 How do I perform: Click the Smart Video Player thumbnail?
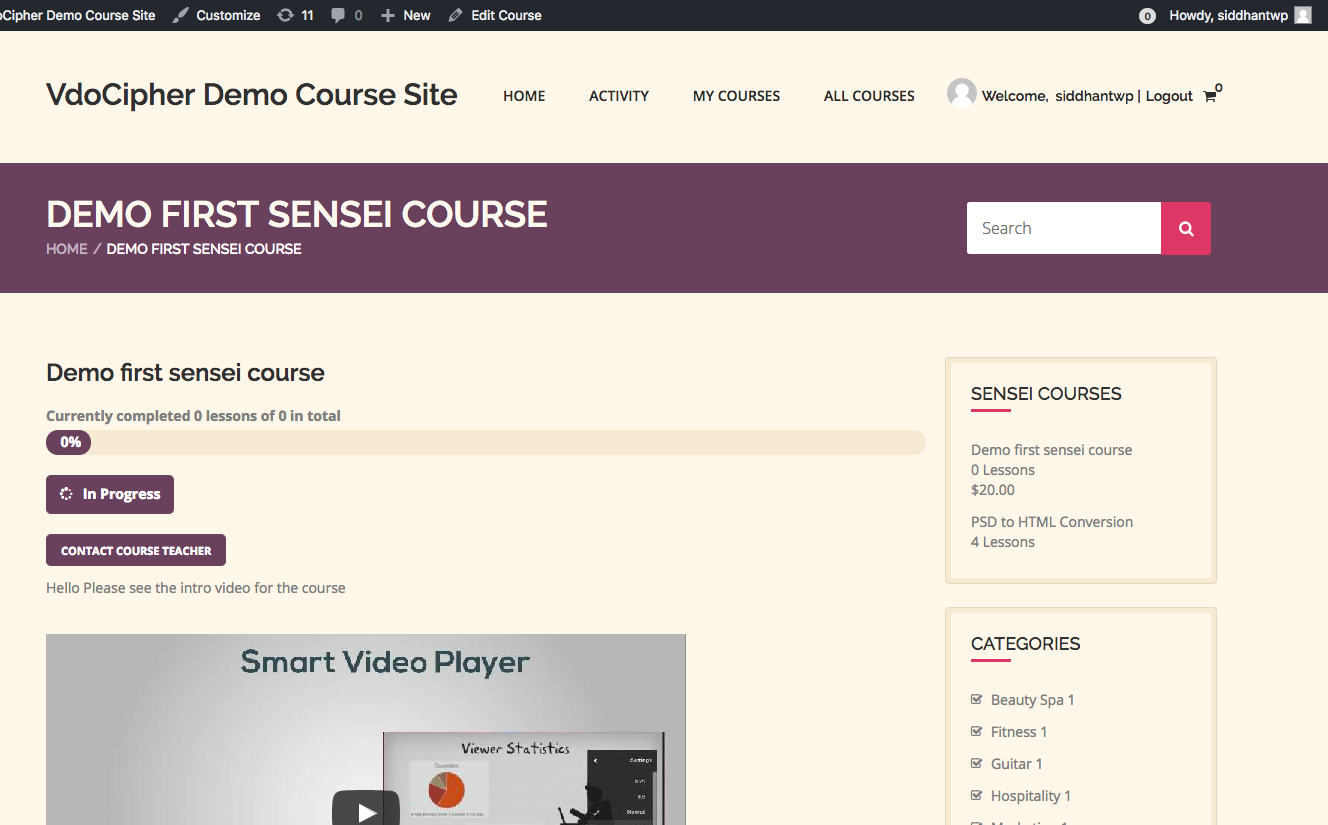366,729
